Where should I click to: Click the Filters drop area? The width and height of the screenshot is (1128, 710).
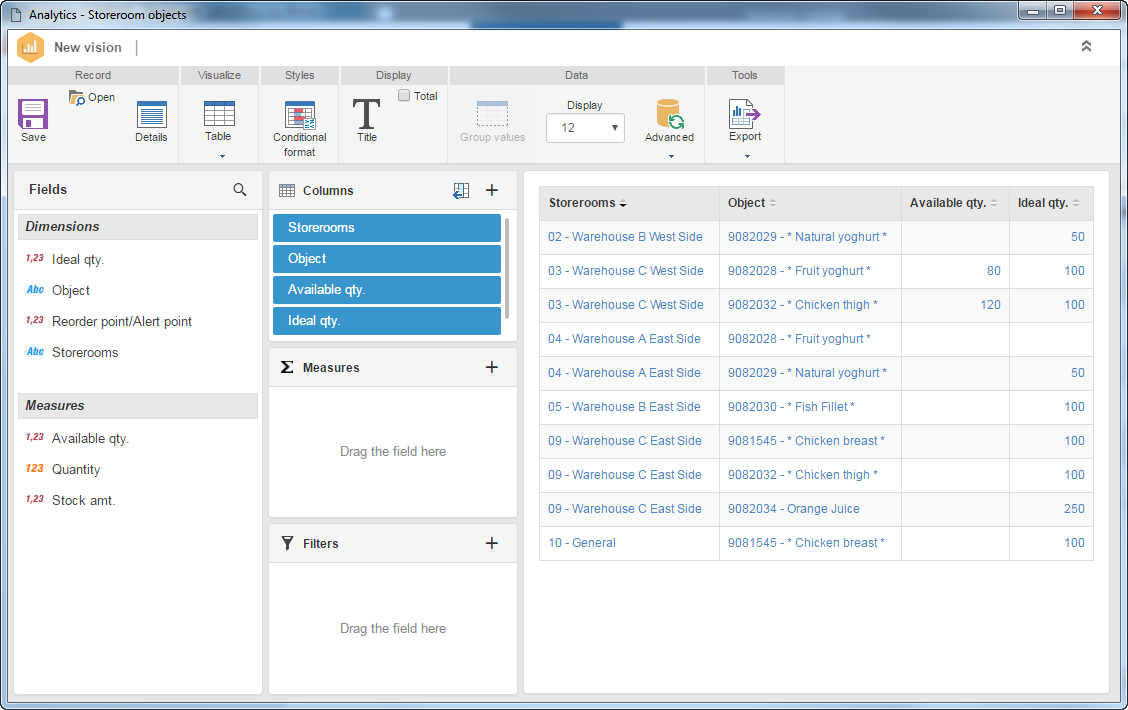[393, 628]
